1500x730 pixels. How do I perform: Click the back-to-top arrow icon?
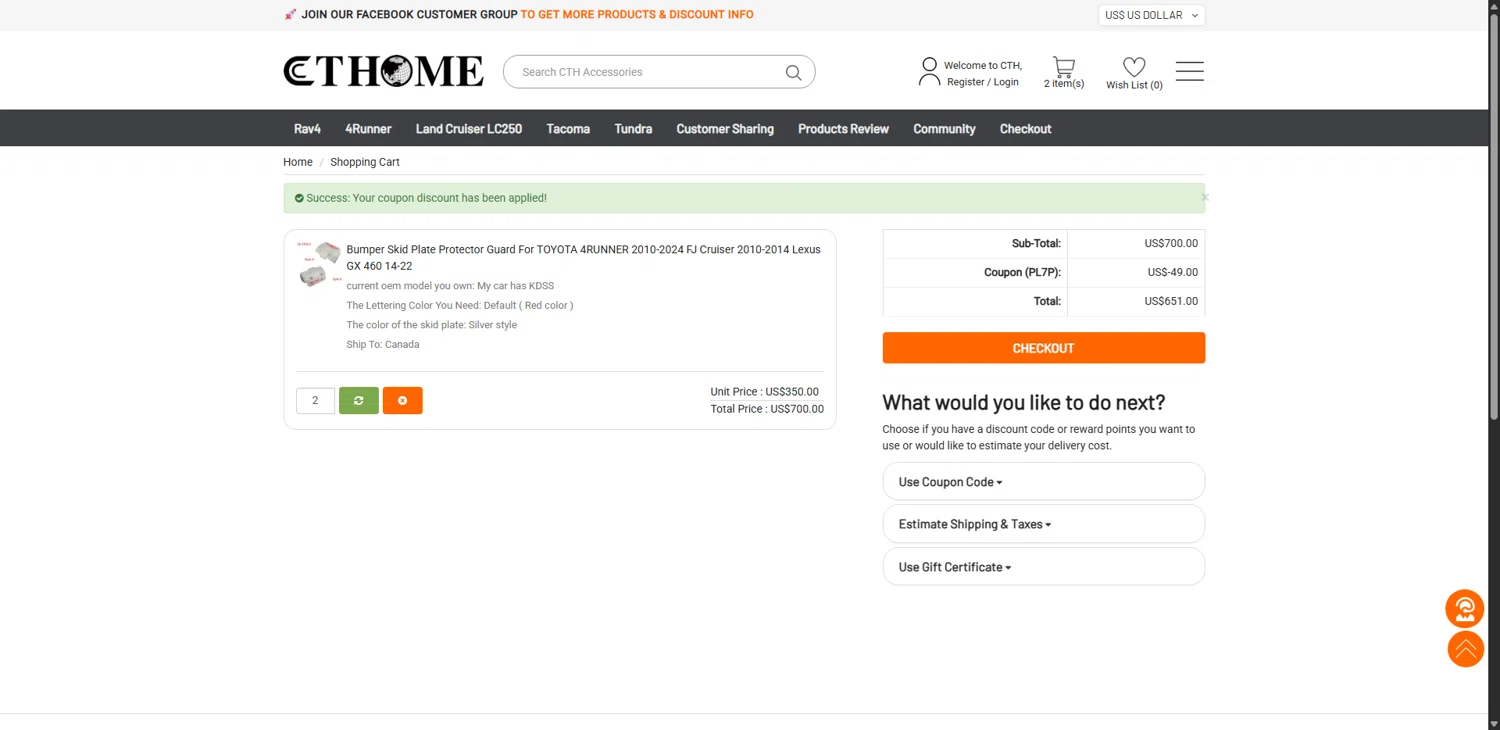point(1466,649)
